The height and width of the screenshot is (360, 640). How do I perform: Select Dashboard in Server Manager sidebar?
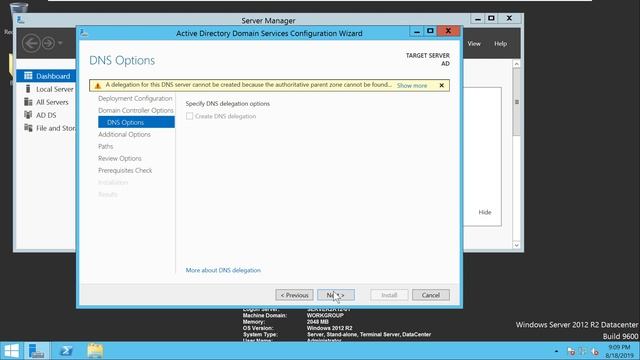point(46,76)
